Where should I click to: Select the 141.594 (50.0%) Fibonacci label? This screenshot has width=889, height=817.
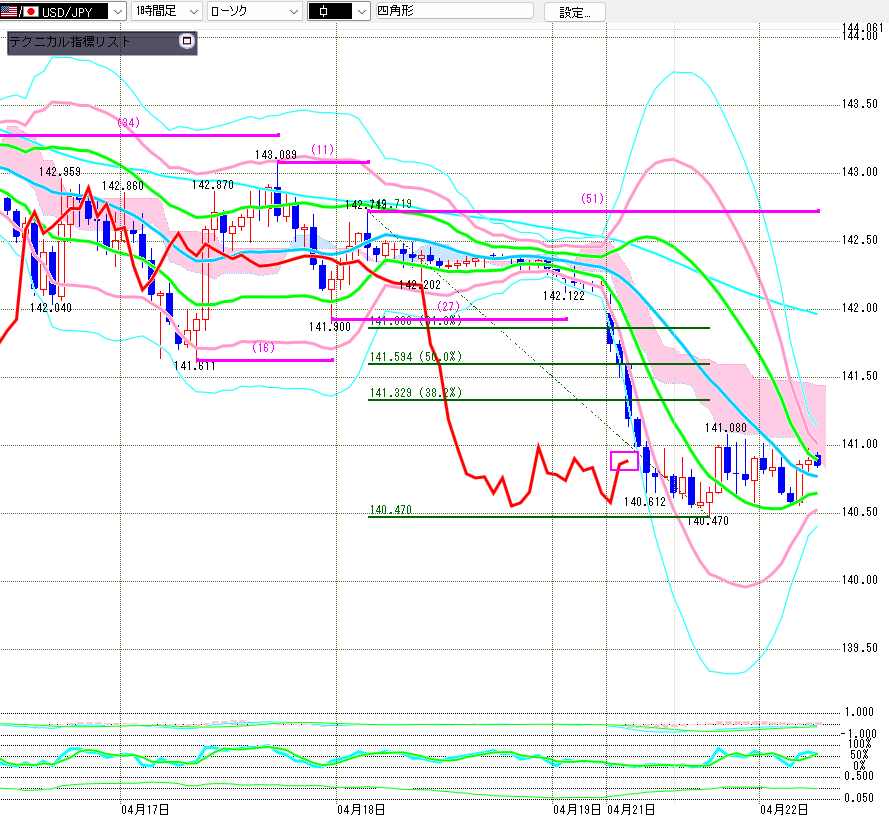(416, 357)
